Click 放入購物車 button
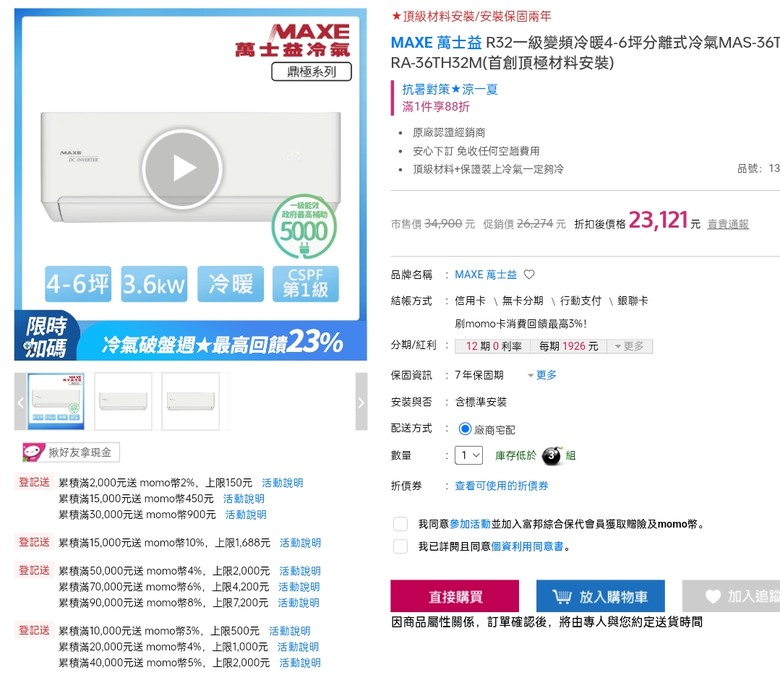The width and height of the screenshot is (780, 675). click(600, 596)
